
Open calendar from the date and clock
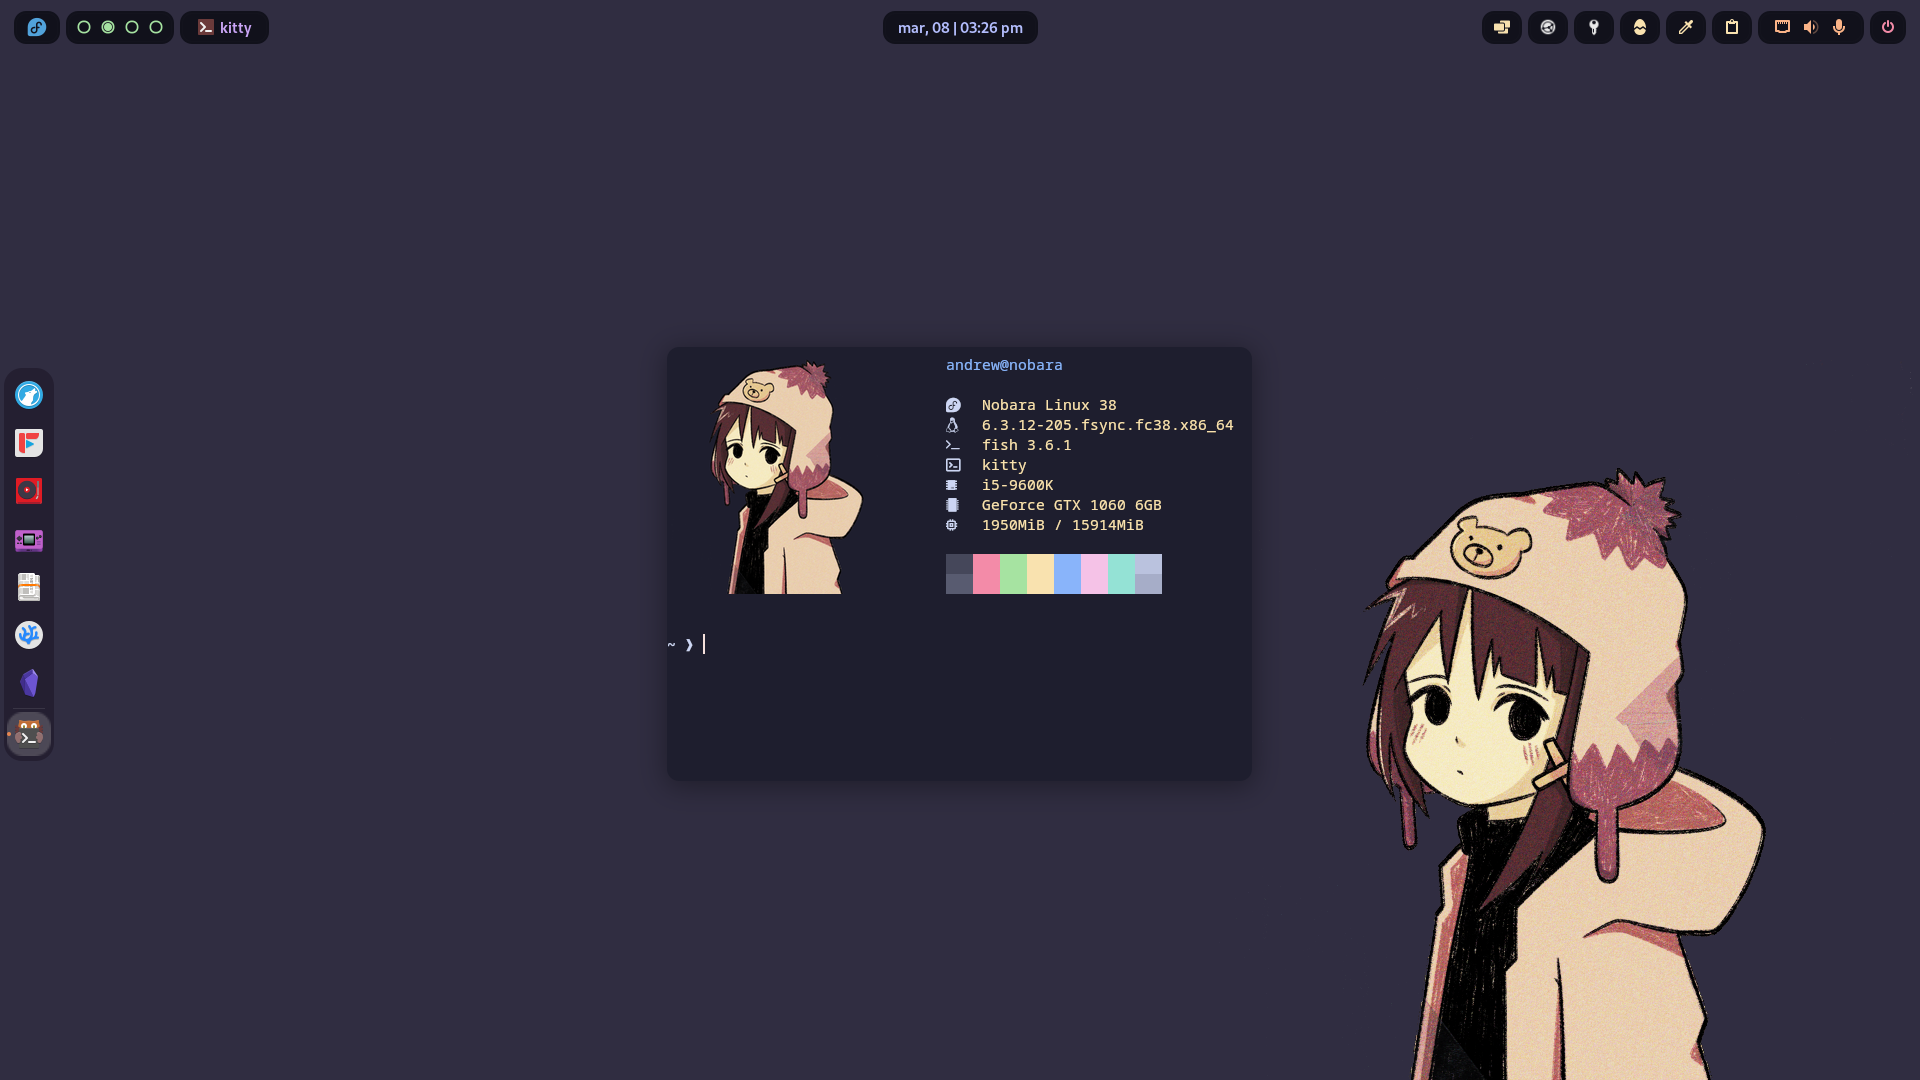click(960, 28)
